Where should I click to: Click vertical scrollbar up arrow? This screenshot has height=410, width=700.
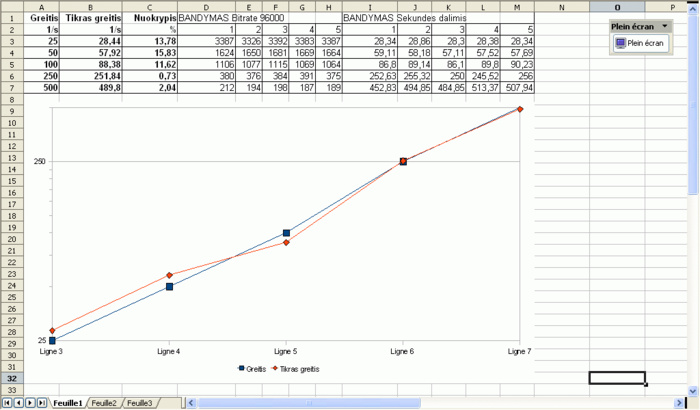693,8
